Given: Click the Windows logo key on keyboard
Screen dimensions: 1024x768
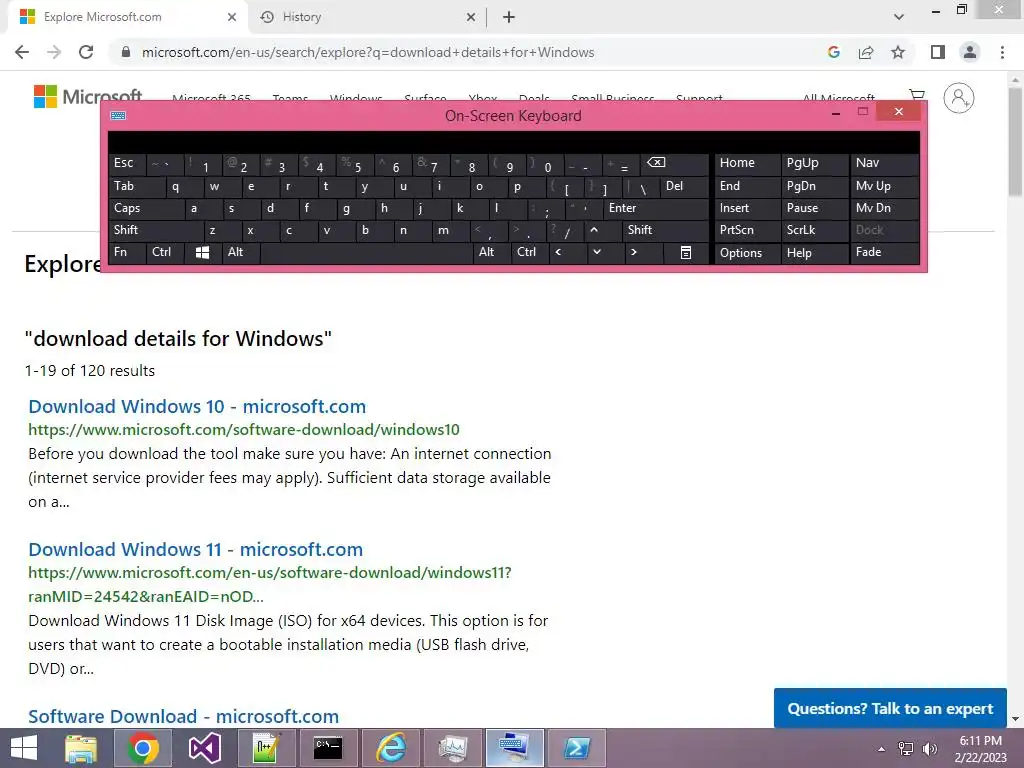Looking at the screenshot, I should click(x=202, y=252).
